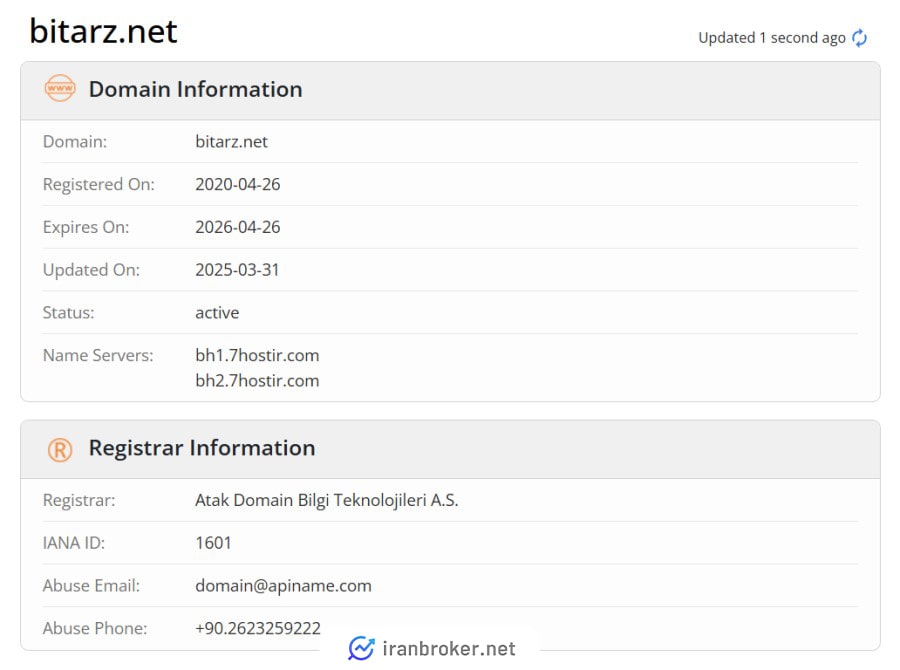Click the Domain Information heading
The width and height of the screenshot is (900, 670).
(195, 90)
